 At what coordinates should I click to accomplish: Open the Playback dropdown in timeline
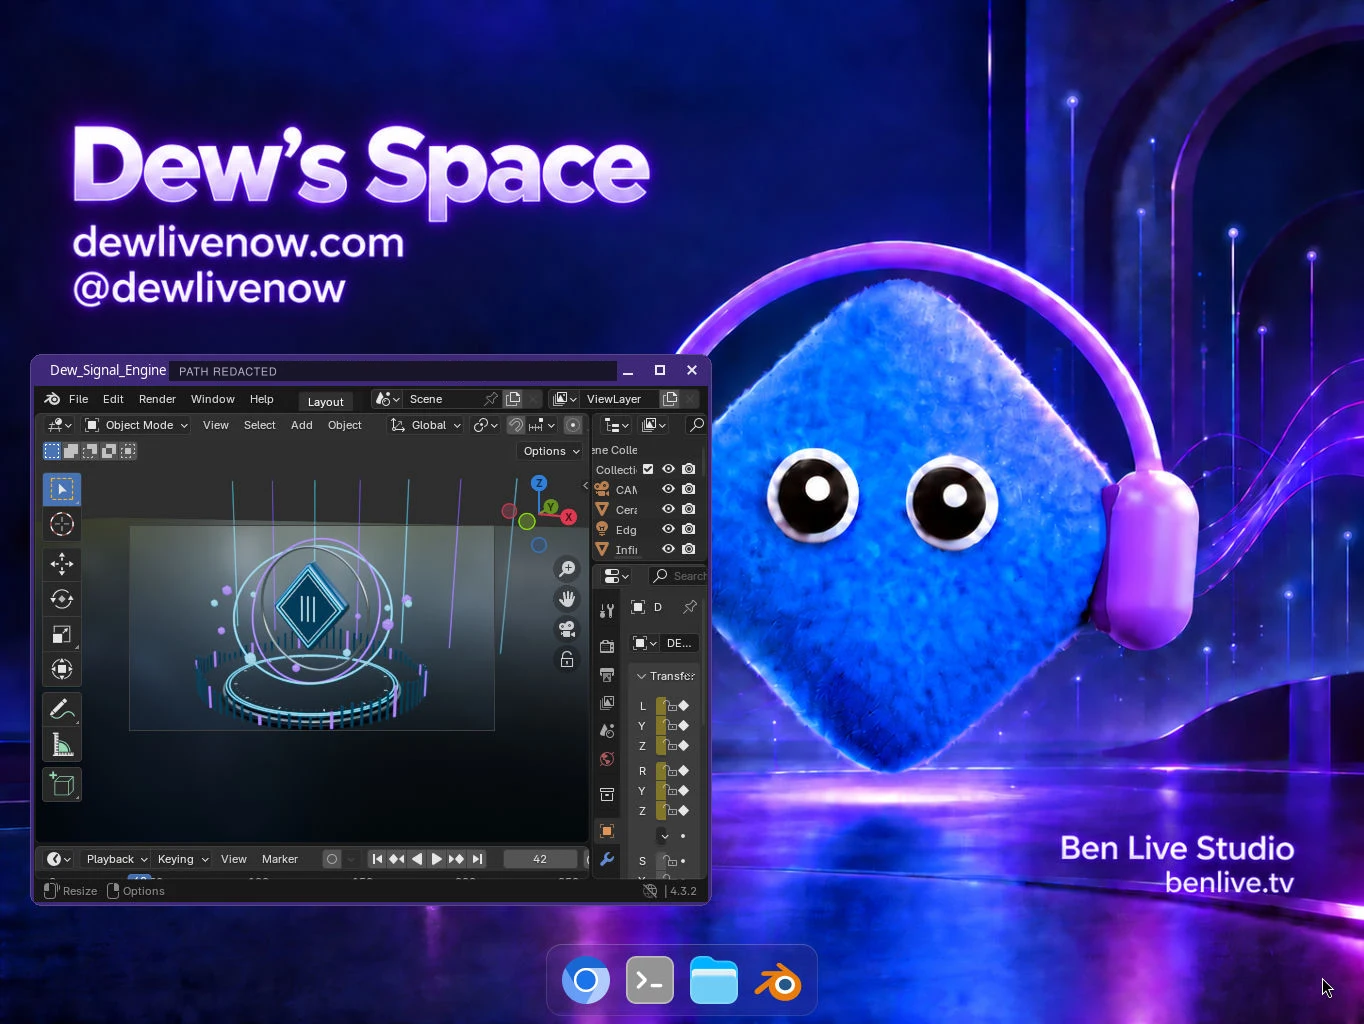116,859
